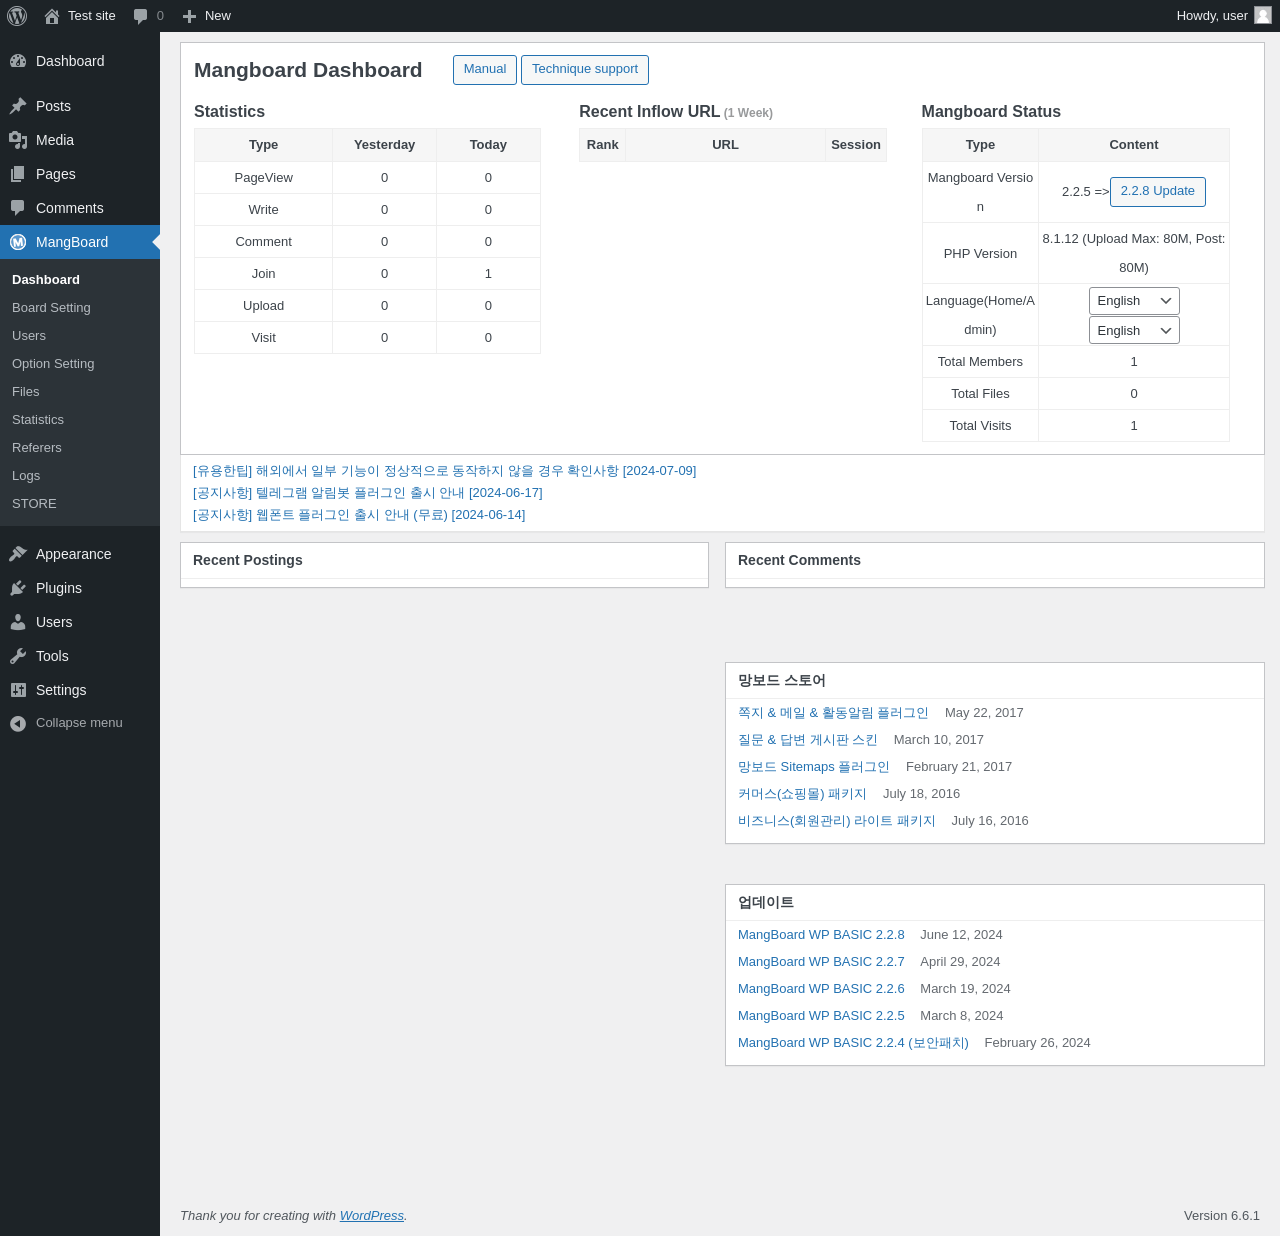The width and height of the screenshot is (1280, 1236).
Task: Click the Technique support button
Action: (x=585, y=70)
